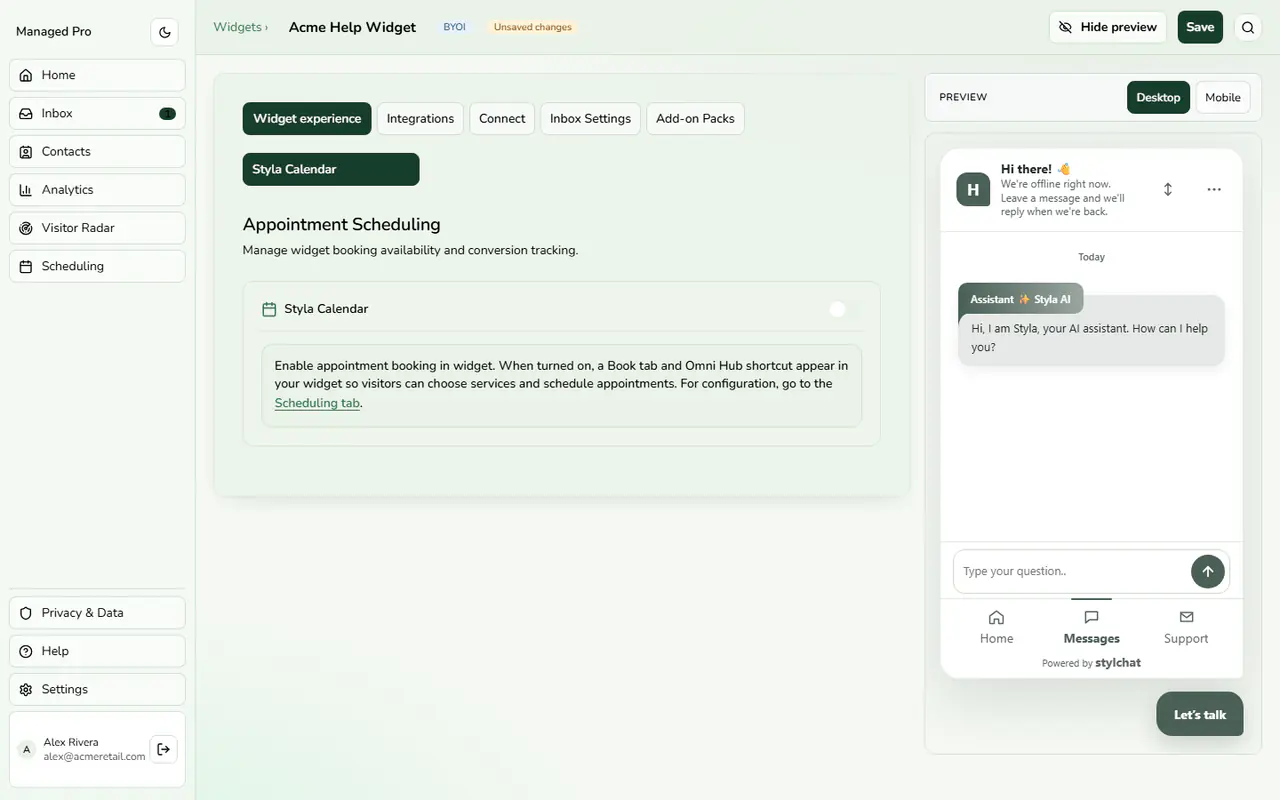Image resolution: width=1280 pixels, height=800 pixels.
Task: Click the Let's talk launcher button
Action: 1200,714
